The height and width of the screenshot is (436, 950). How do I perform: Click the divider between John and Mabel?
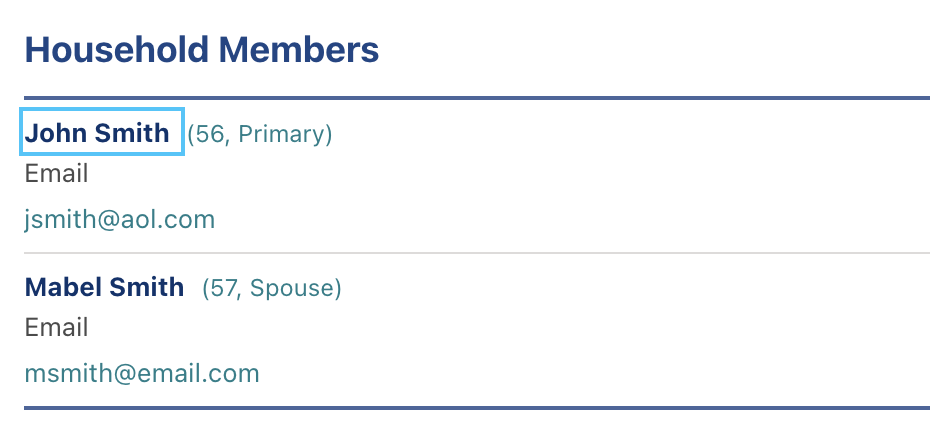click(476, 253)
